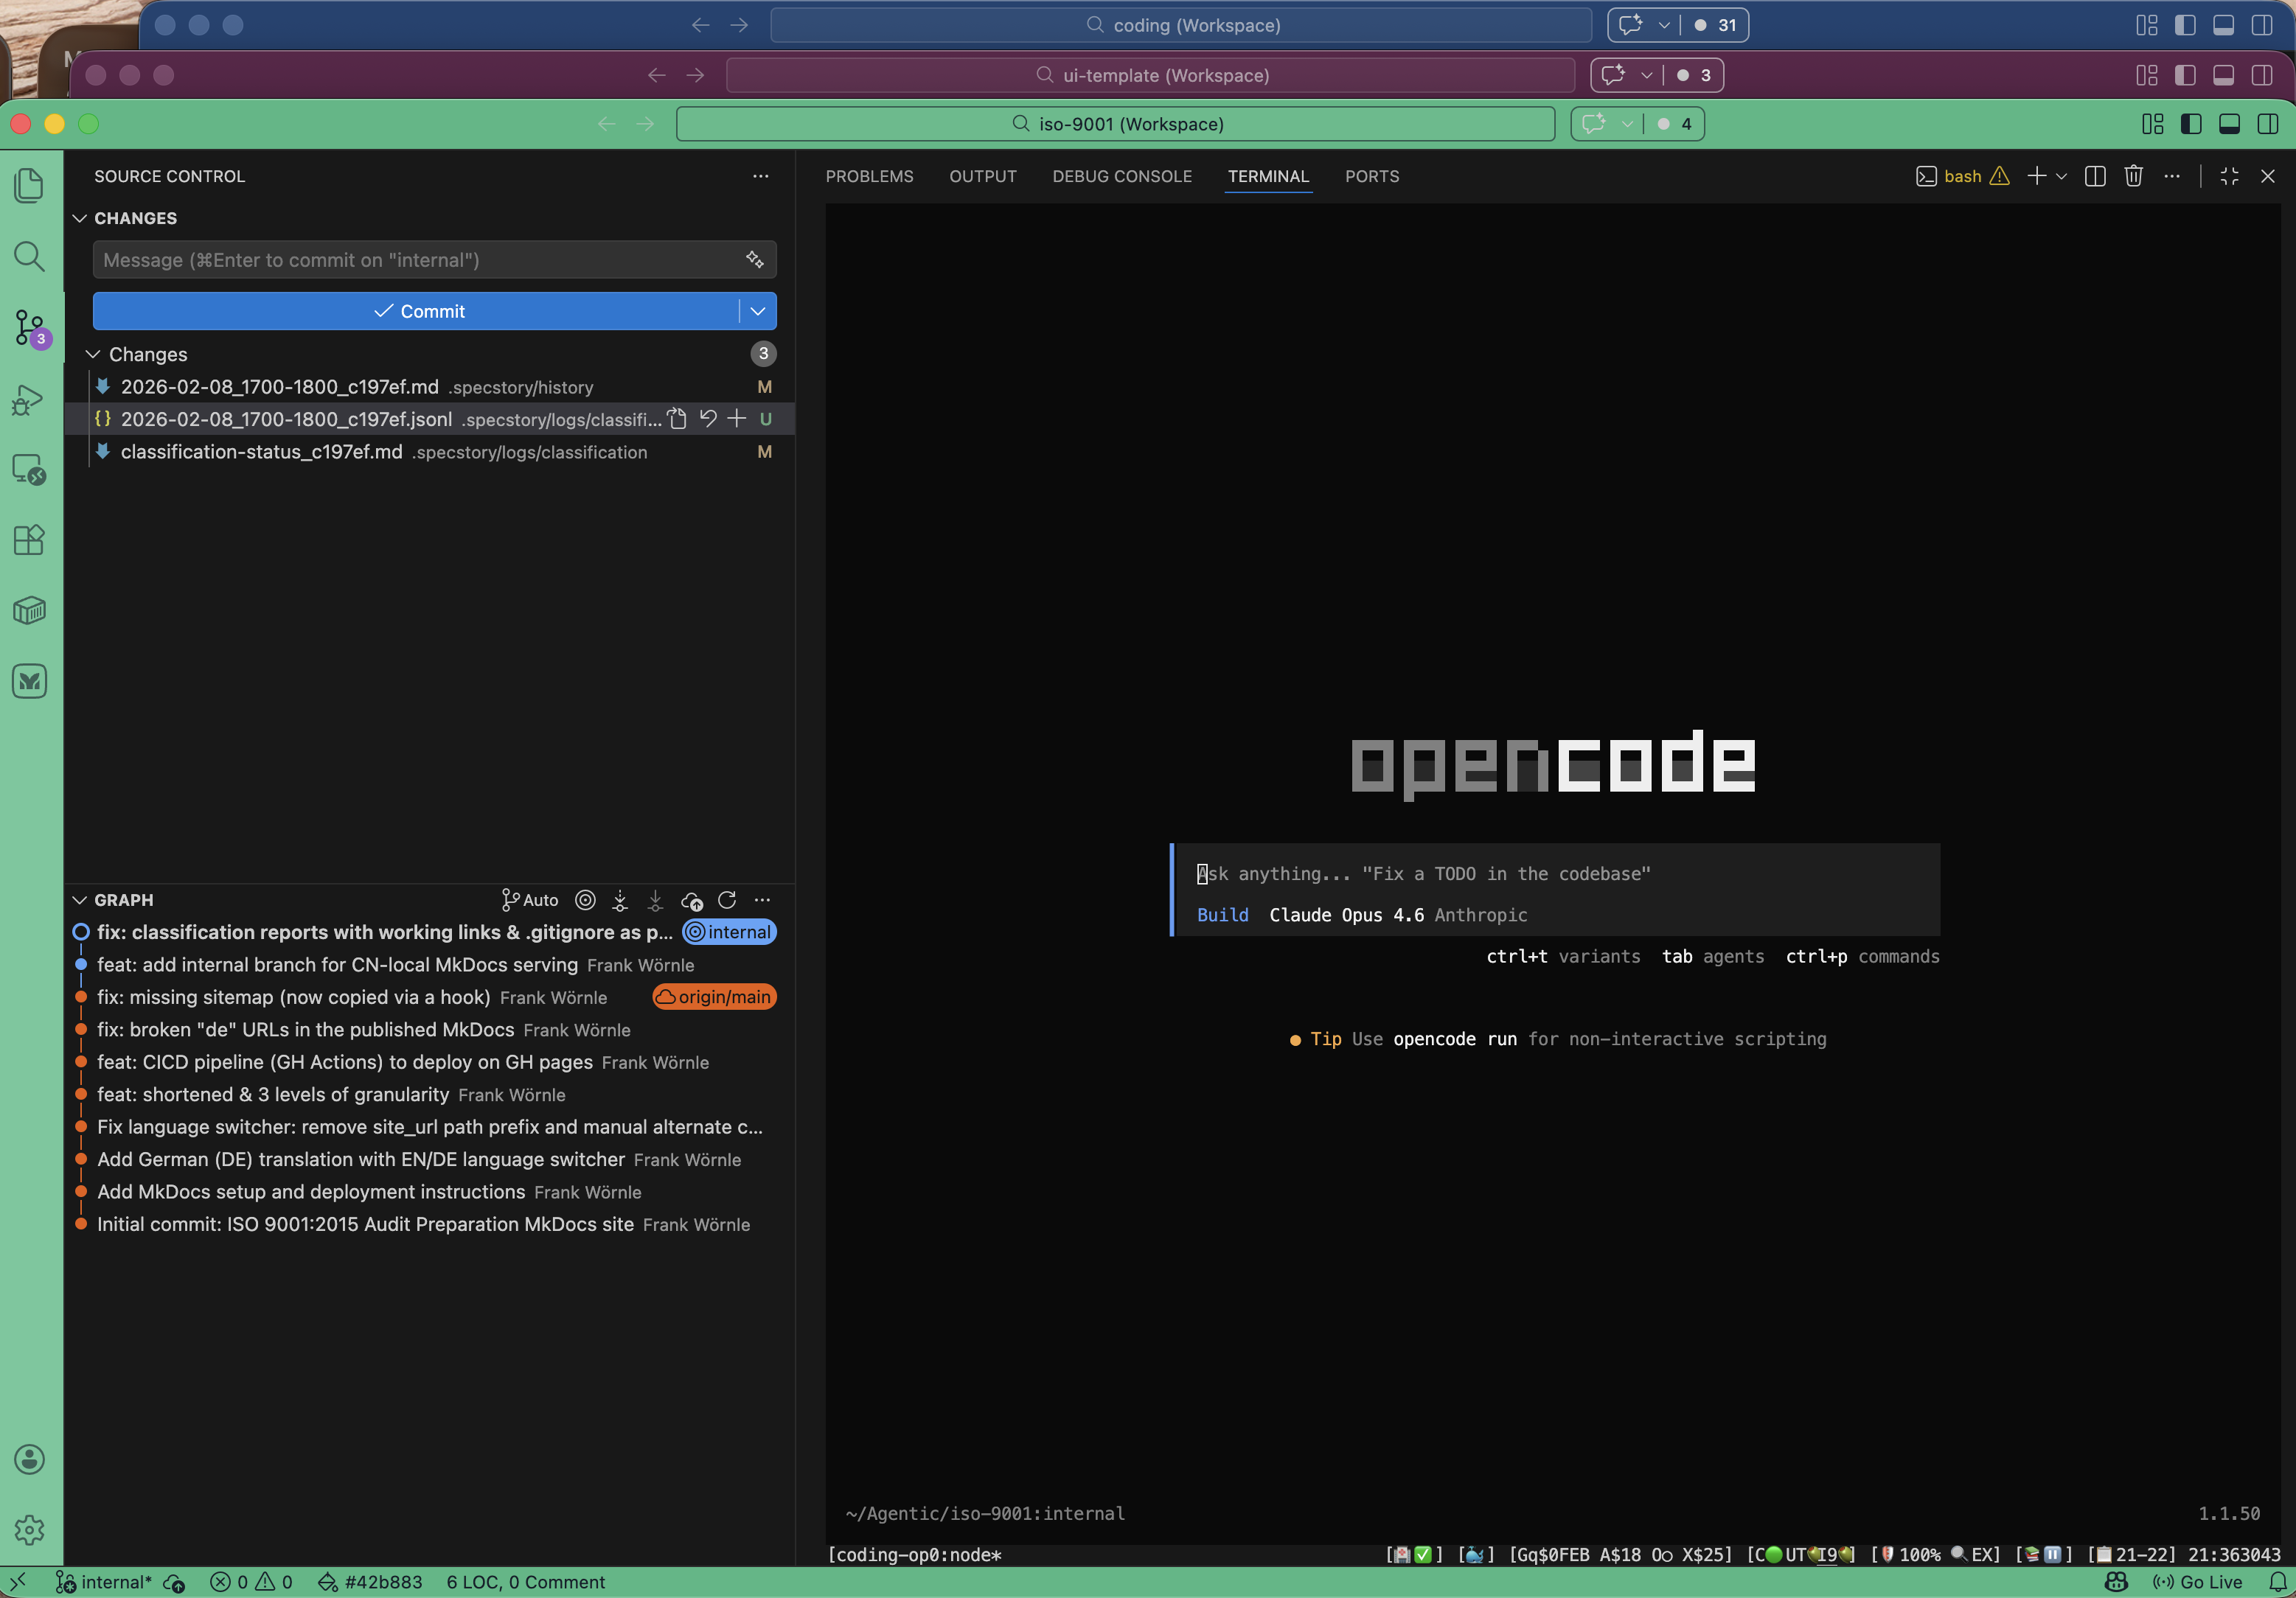
Task: Open chat dropdown chevron in coding window
Action: pyautogui.click(x=1664, y=25)
